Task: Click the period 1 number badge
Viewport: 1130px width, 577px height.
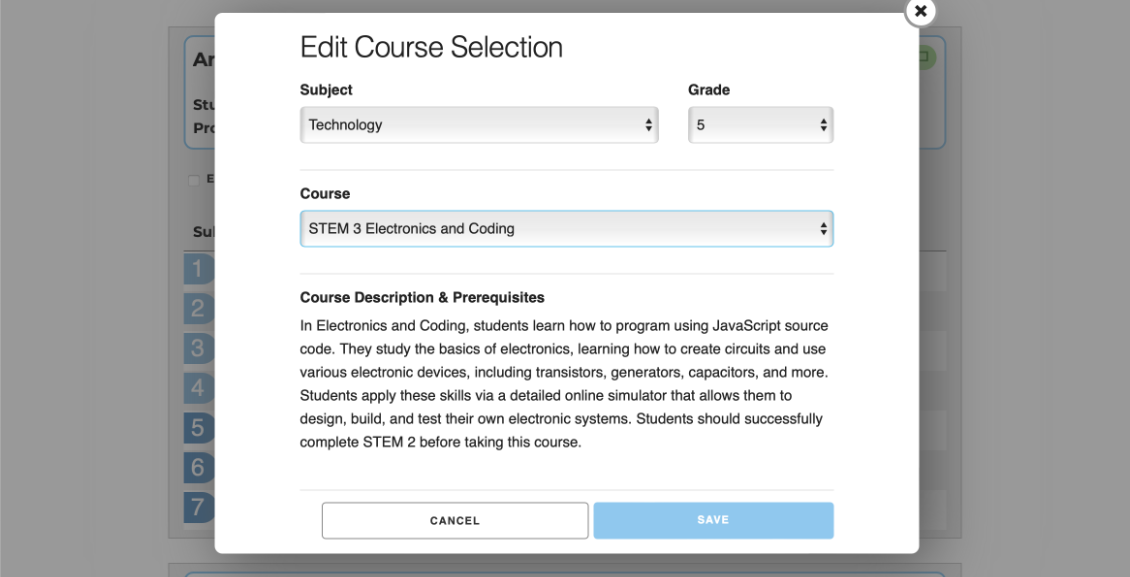Action: pyautogui.click(x=200, y=270)
